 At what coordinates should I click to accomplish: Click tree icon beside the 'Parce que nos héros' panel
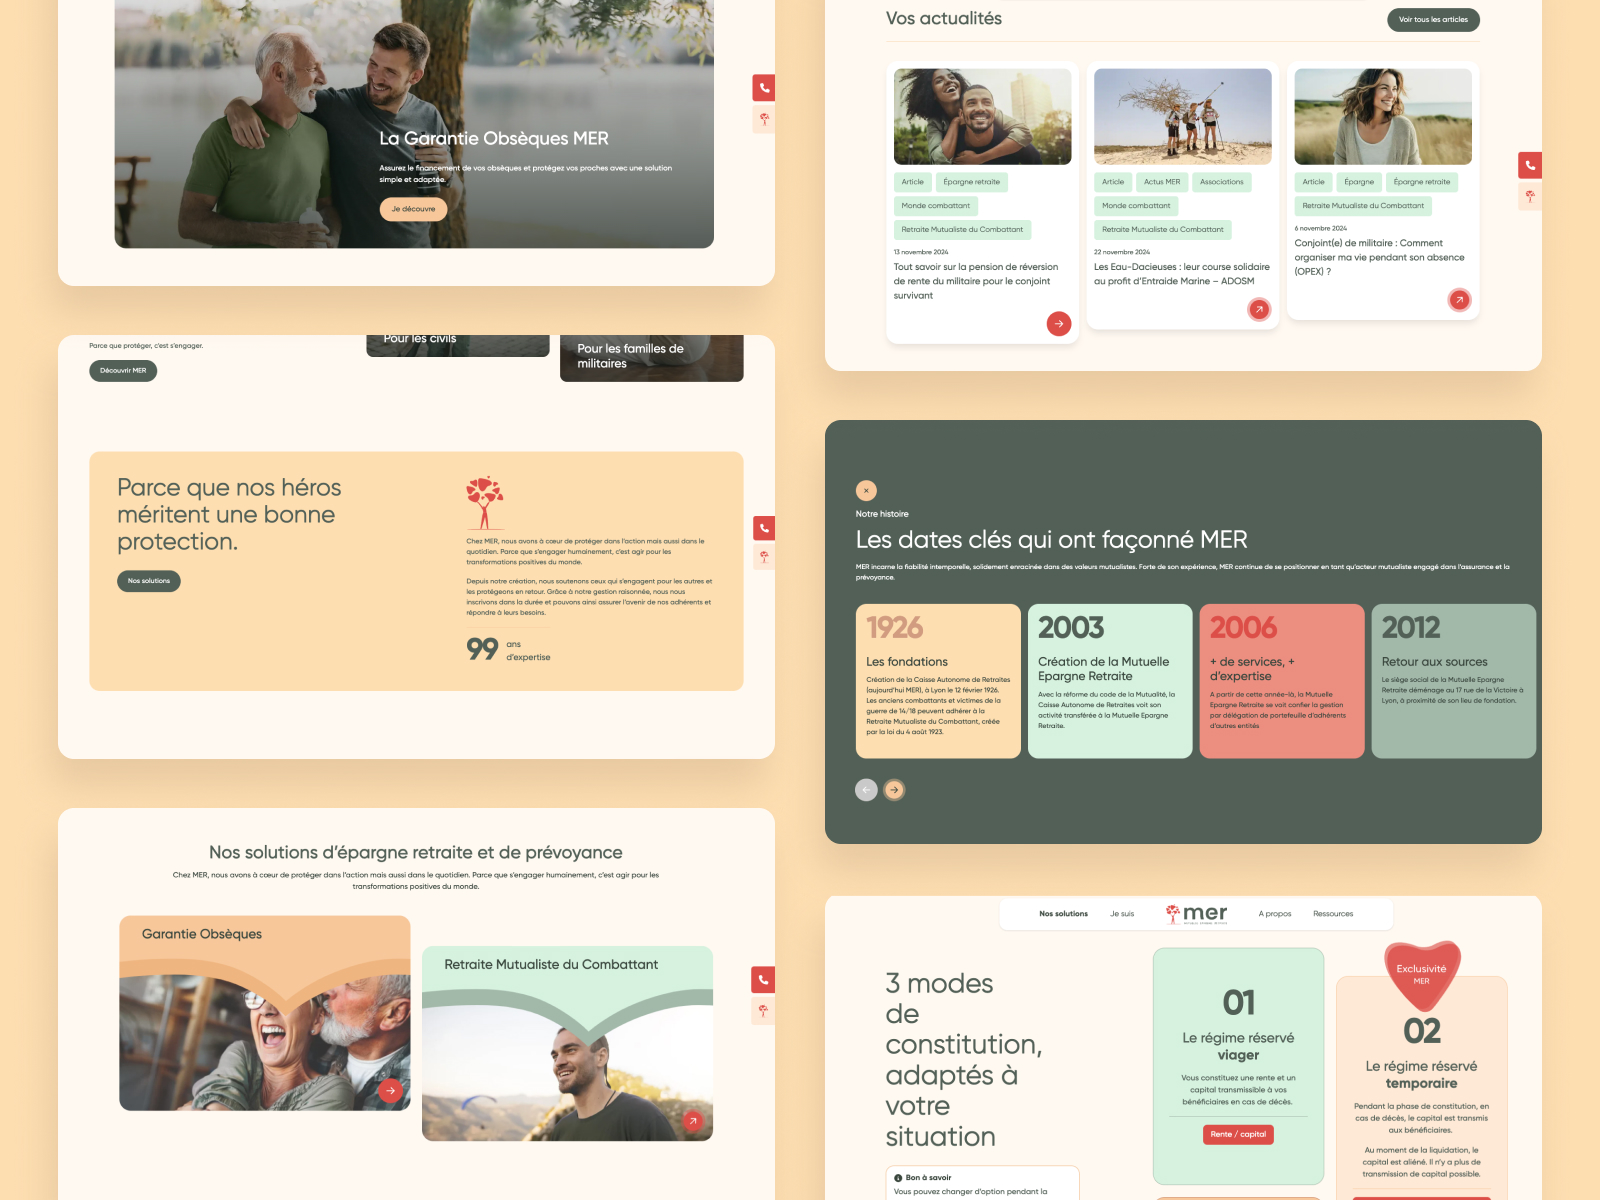(x=764, y=557)
